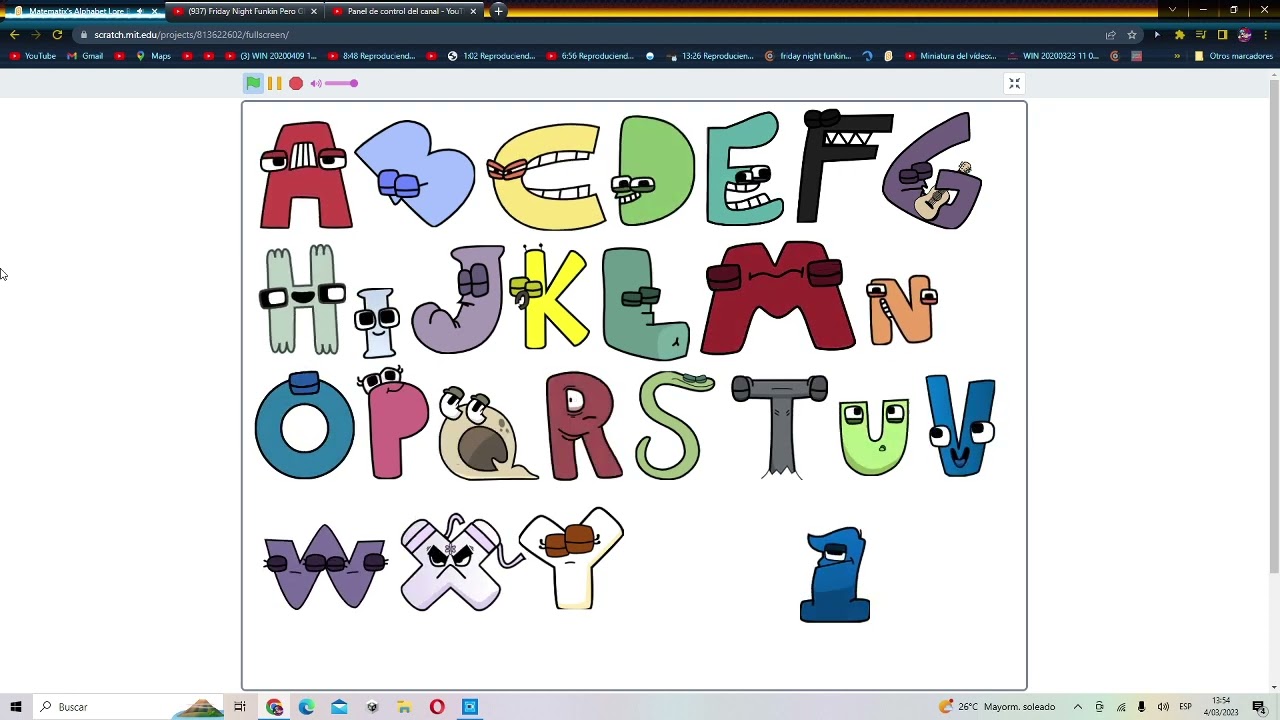Open the Gmail bookmark
Image resolution: width=1280 pixels, height=720 pixels.
(x=85, y=56)
